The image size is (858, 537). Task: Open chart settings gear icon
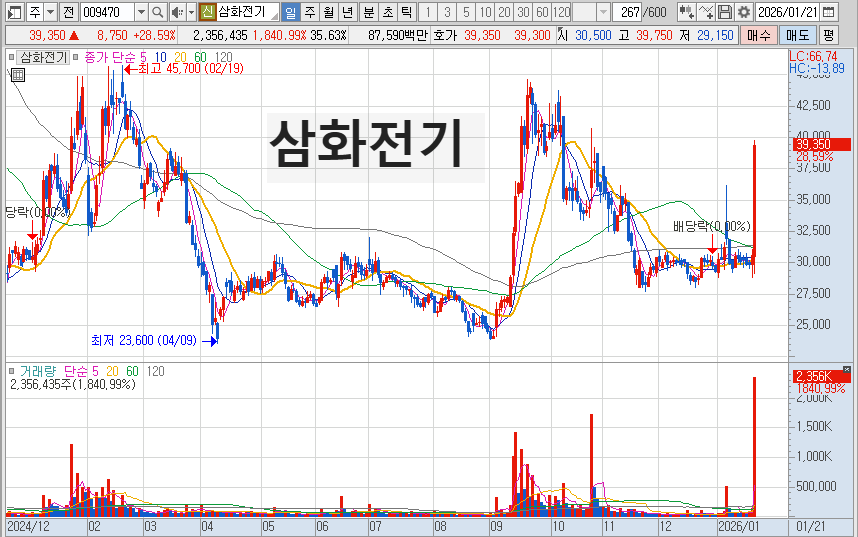pyautogui.click(x=744, y=11)
